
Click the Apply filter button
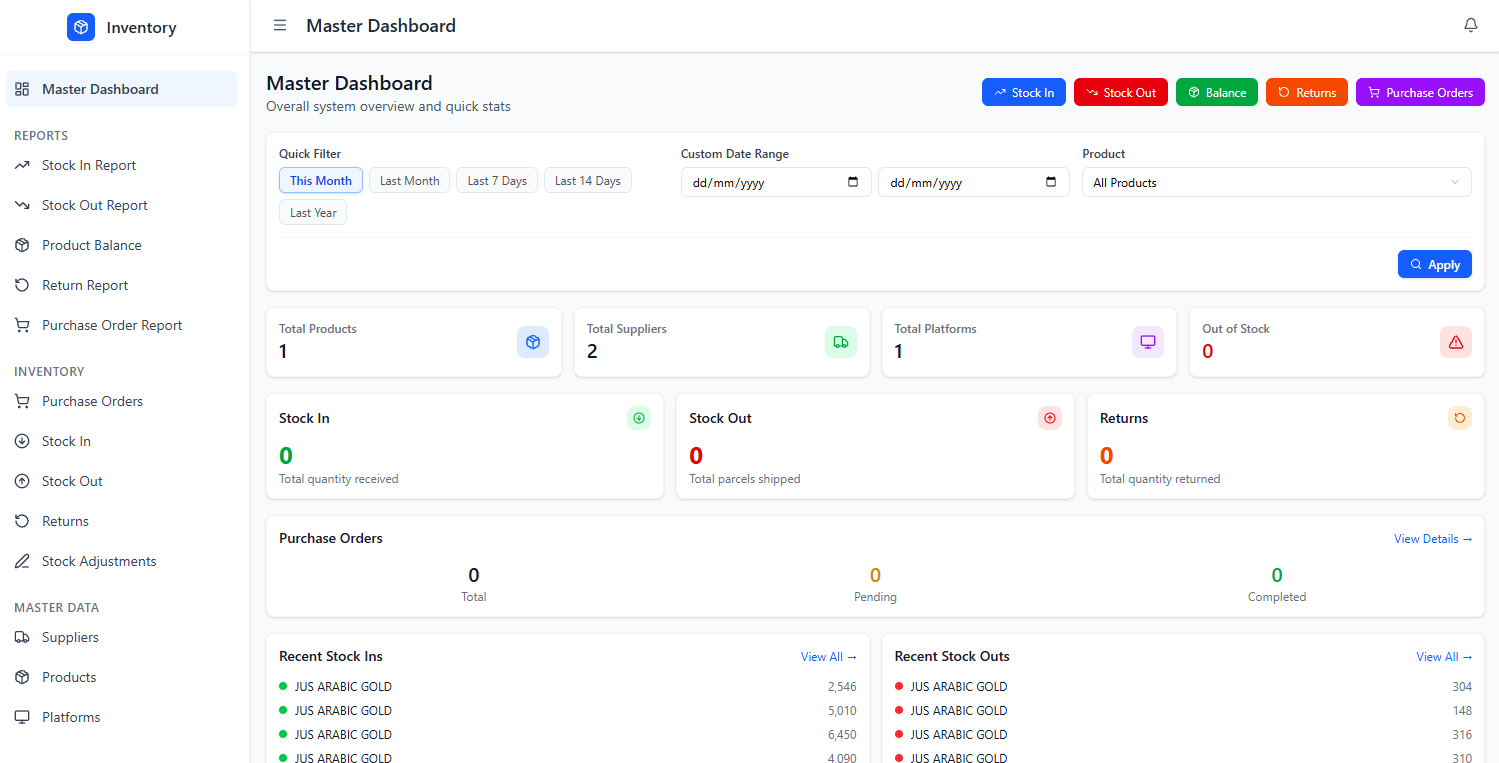(x=1434, y=264)
